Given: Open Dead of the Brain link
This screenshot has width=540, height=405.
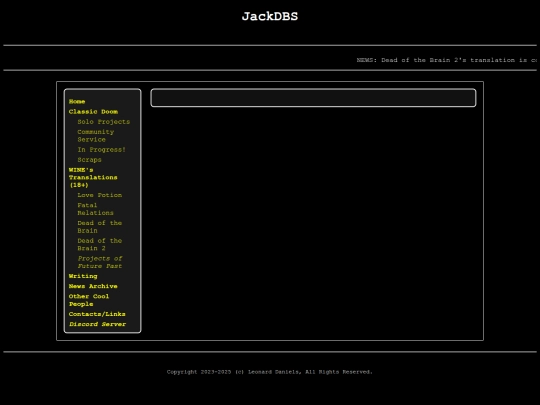Looking at the screenshot, I should click(100, 227).
